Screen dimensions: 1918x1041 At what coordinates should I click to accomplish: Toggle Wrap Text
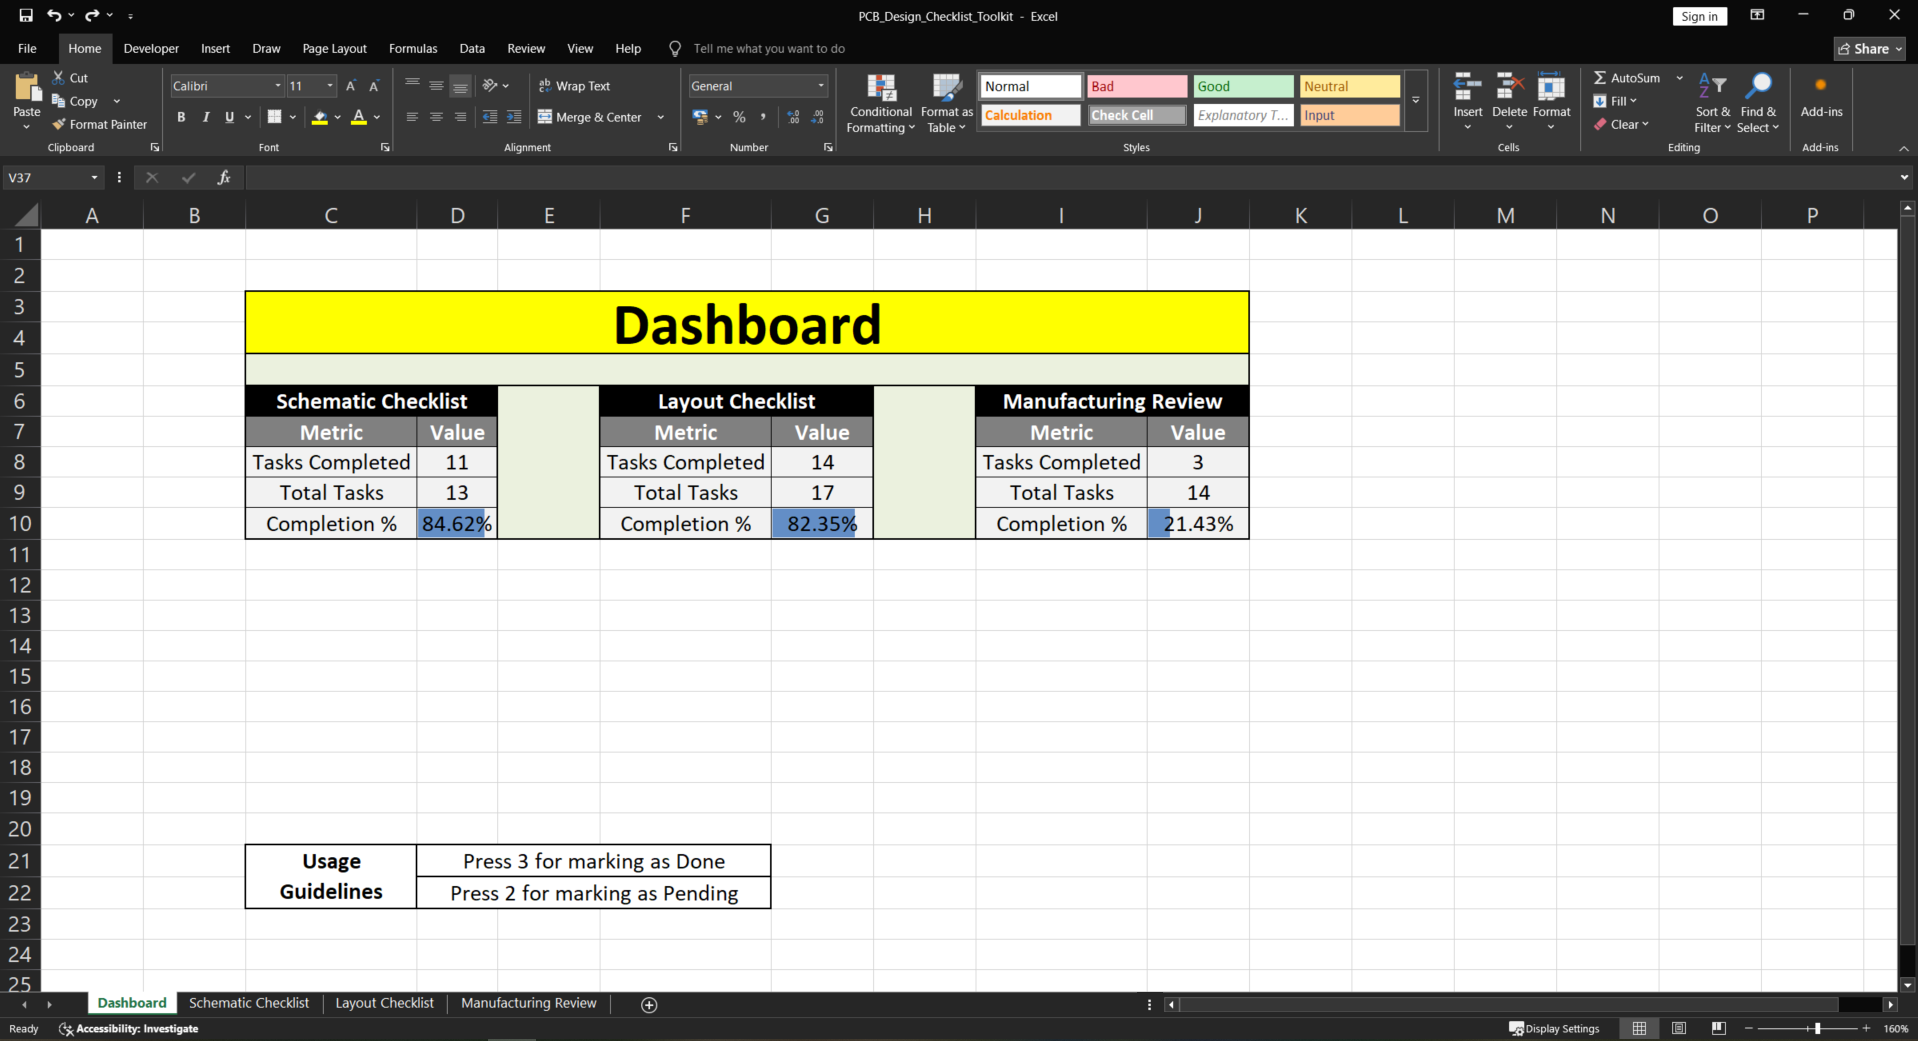click(574, 86)
